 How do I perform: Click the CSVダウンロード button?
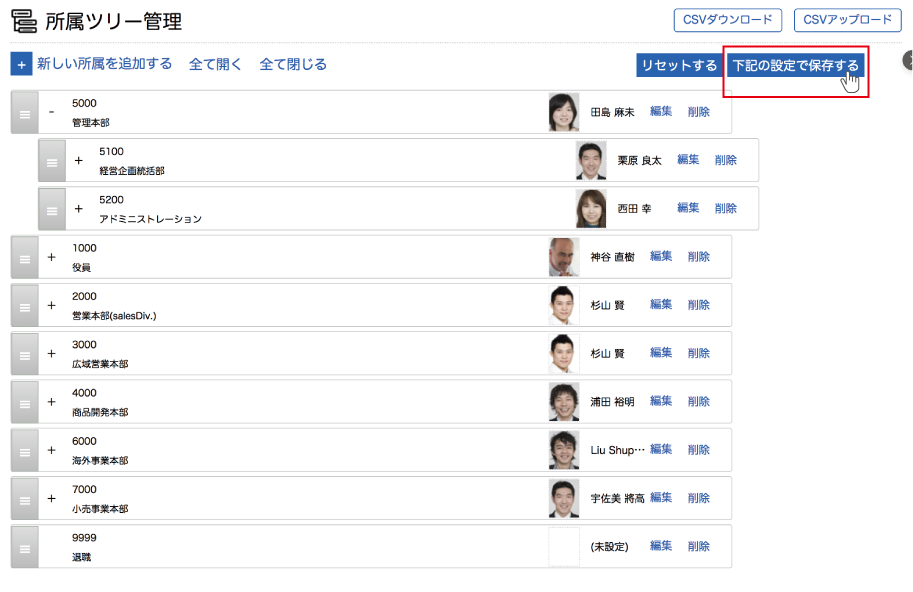click(x=728, y=20)
